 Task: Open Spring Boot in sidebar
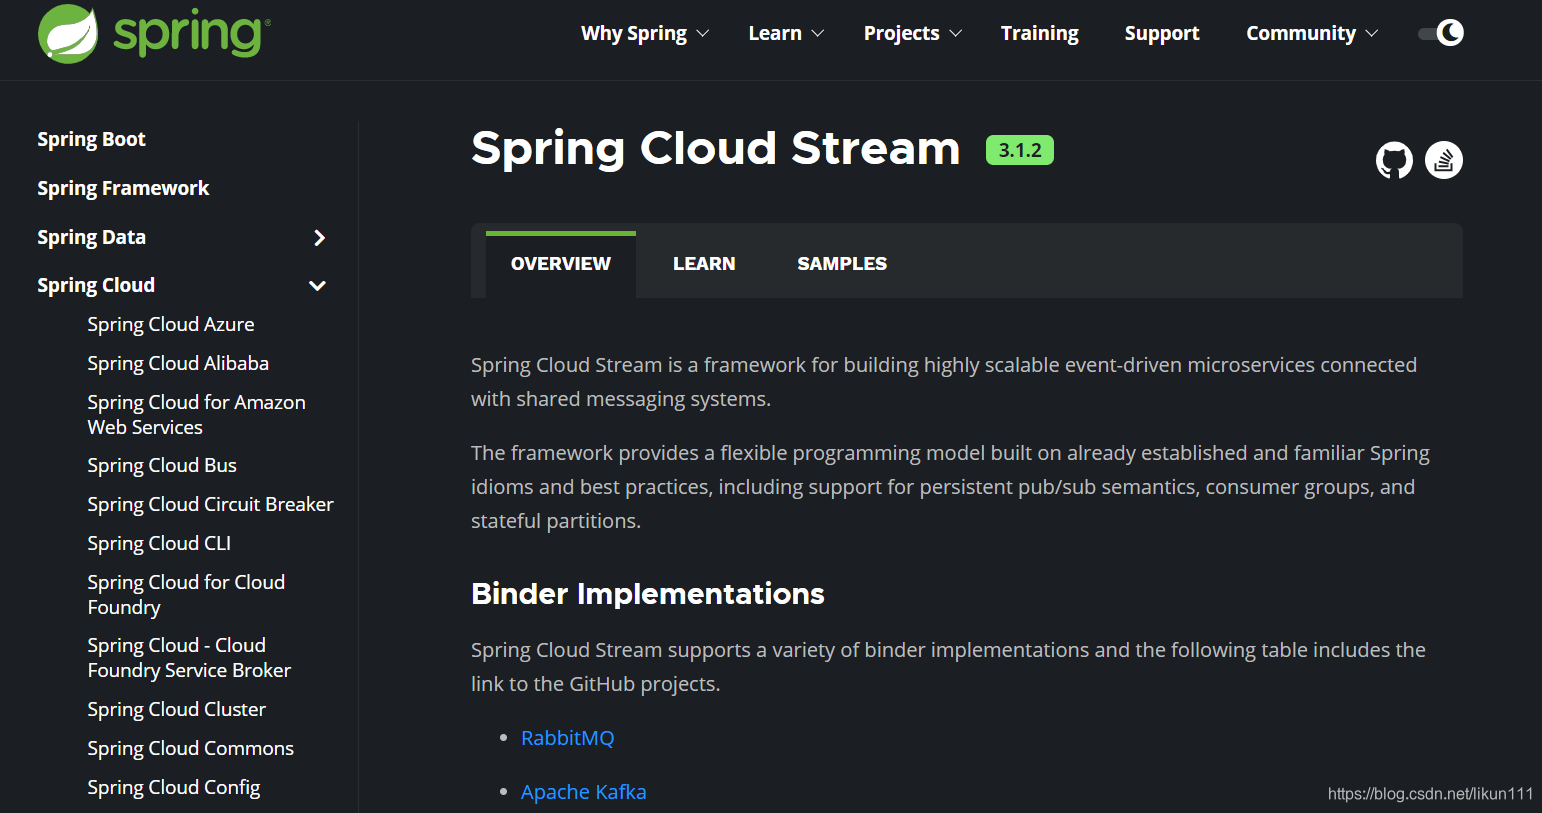coord(91,139)
